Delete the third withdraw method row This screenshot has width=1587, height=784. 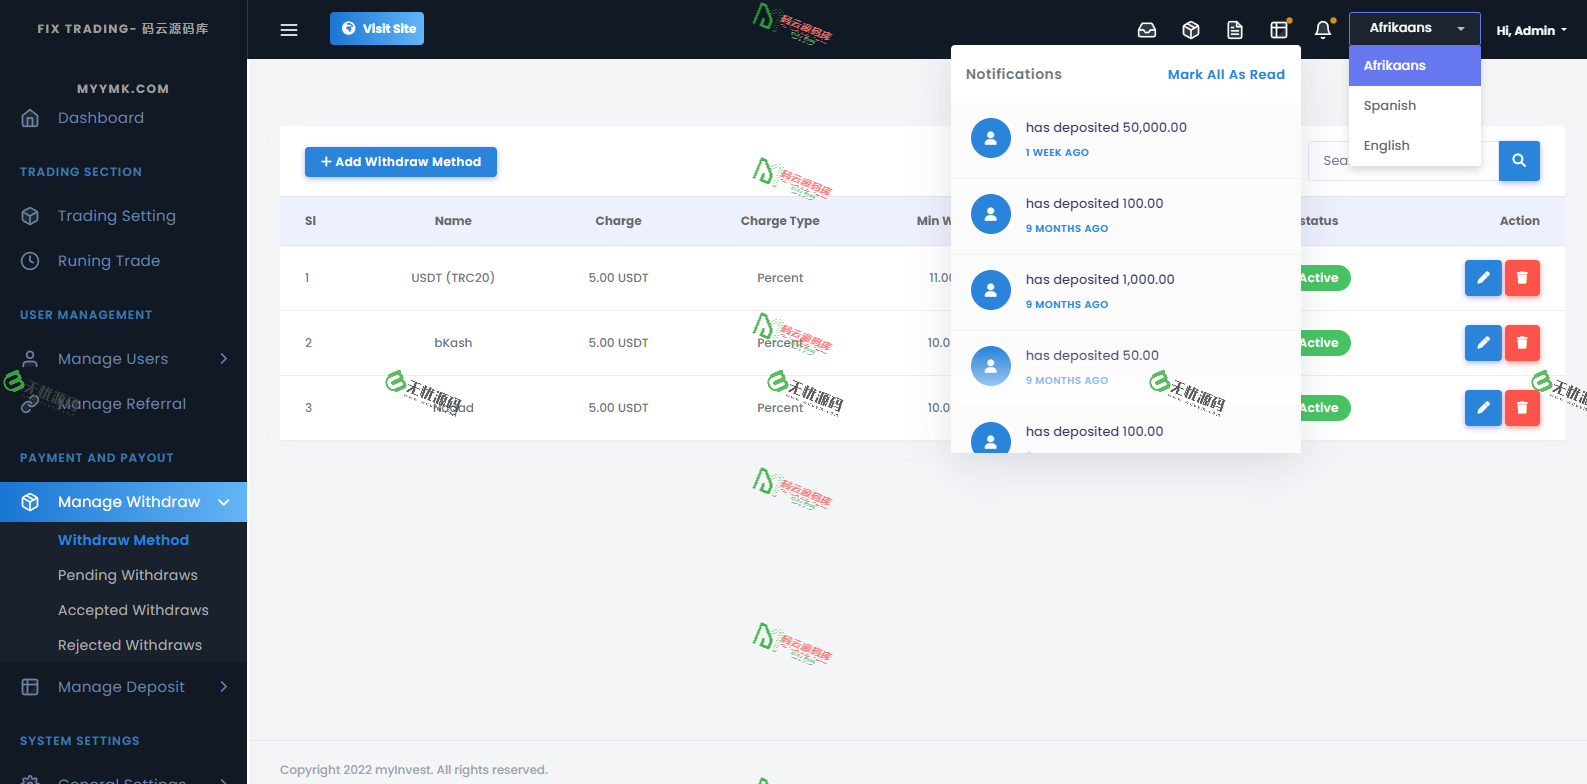[1521, 408]
